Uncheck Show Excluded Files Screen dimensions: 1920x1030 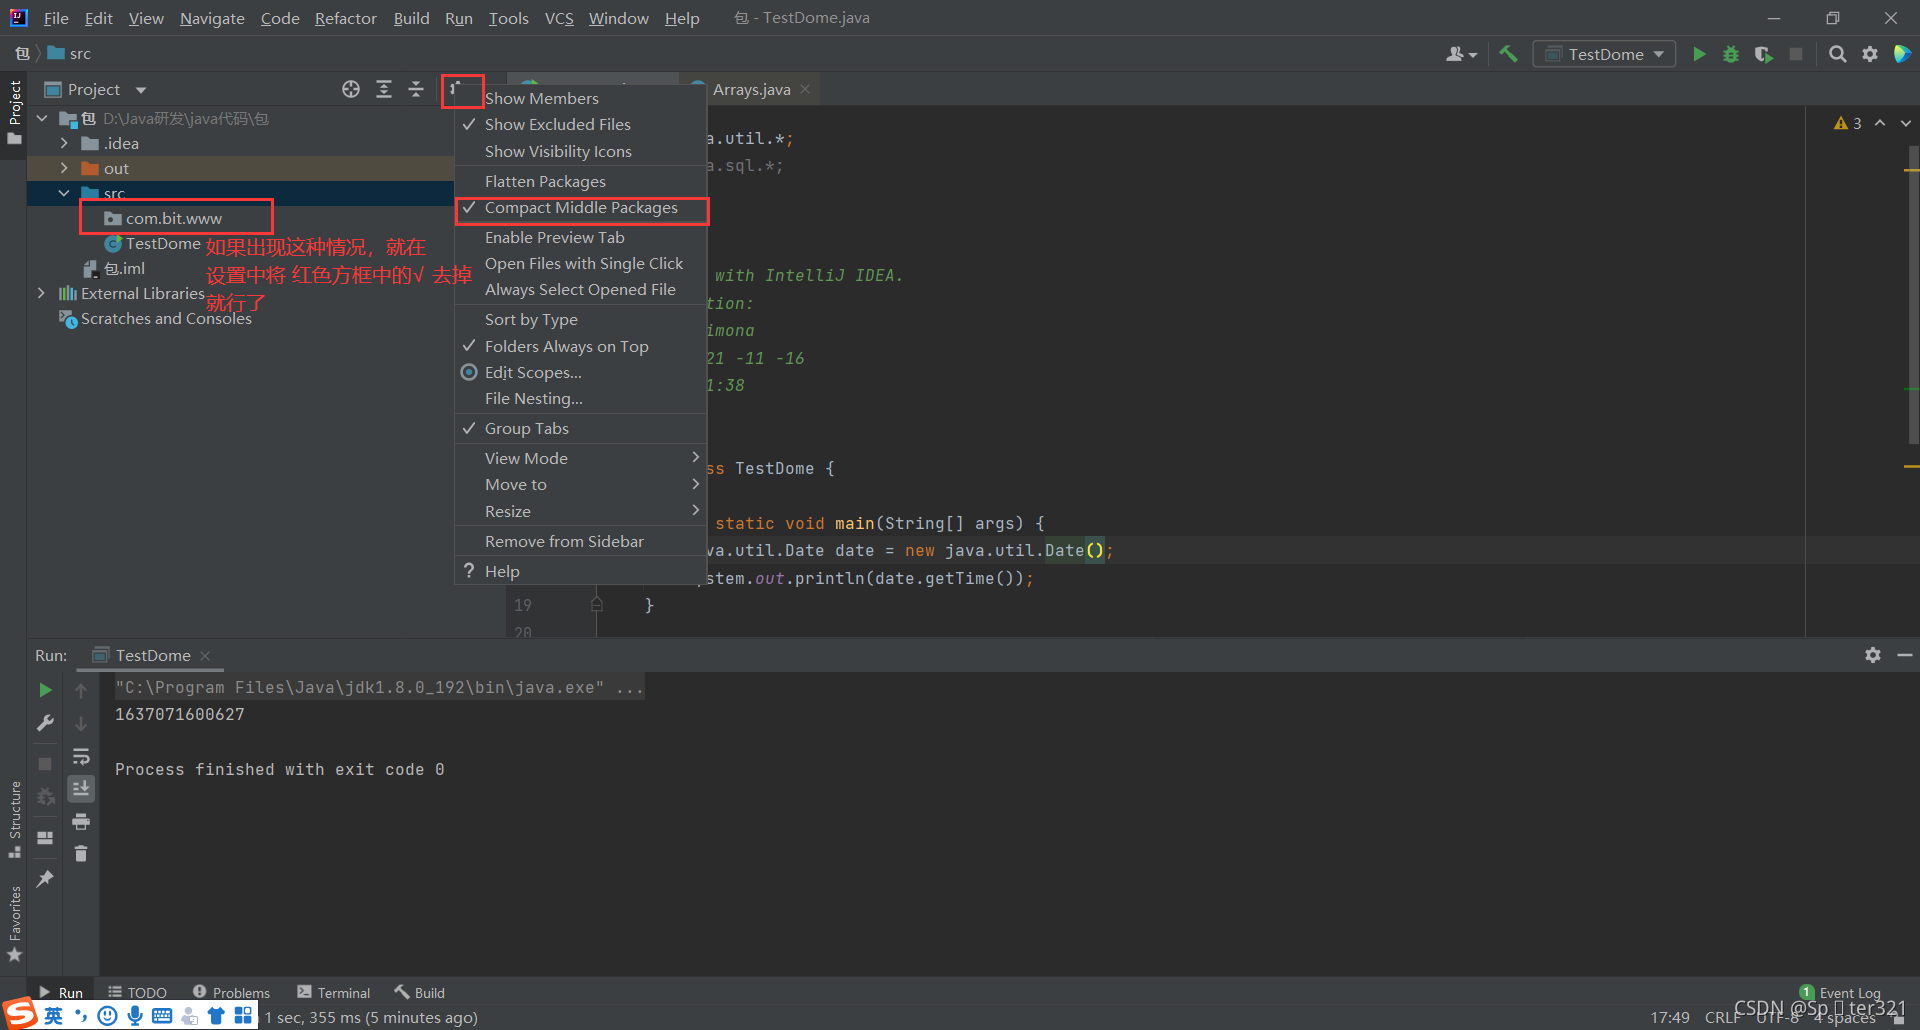pos(581,125)
